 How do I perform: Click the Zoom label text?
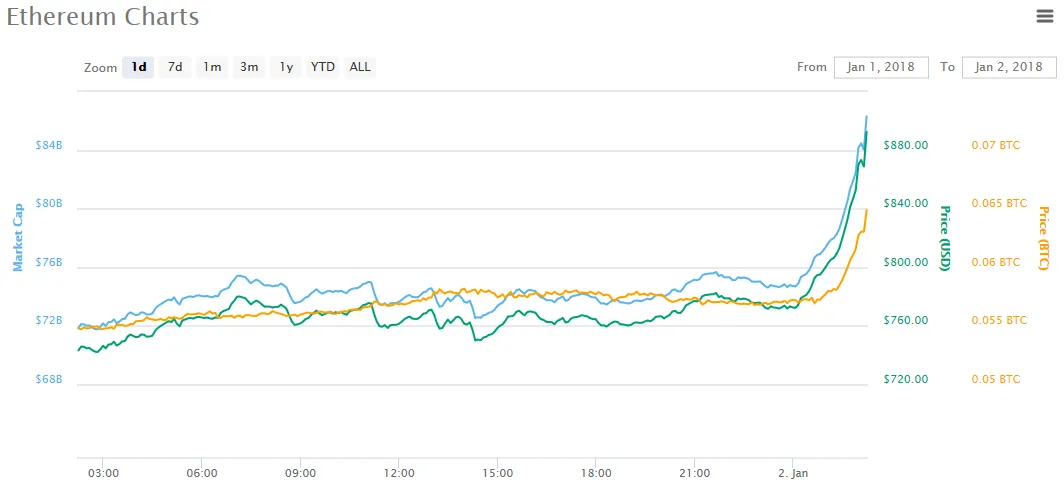coord(100,68)
